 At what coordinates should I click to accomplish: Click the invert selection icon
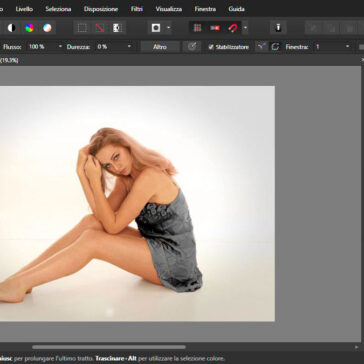click(117, 28)
